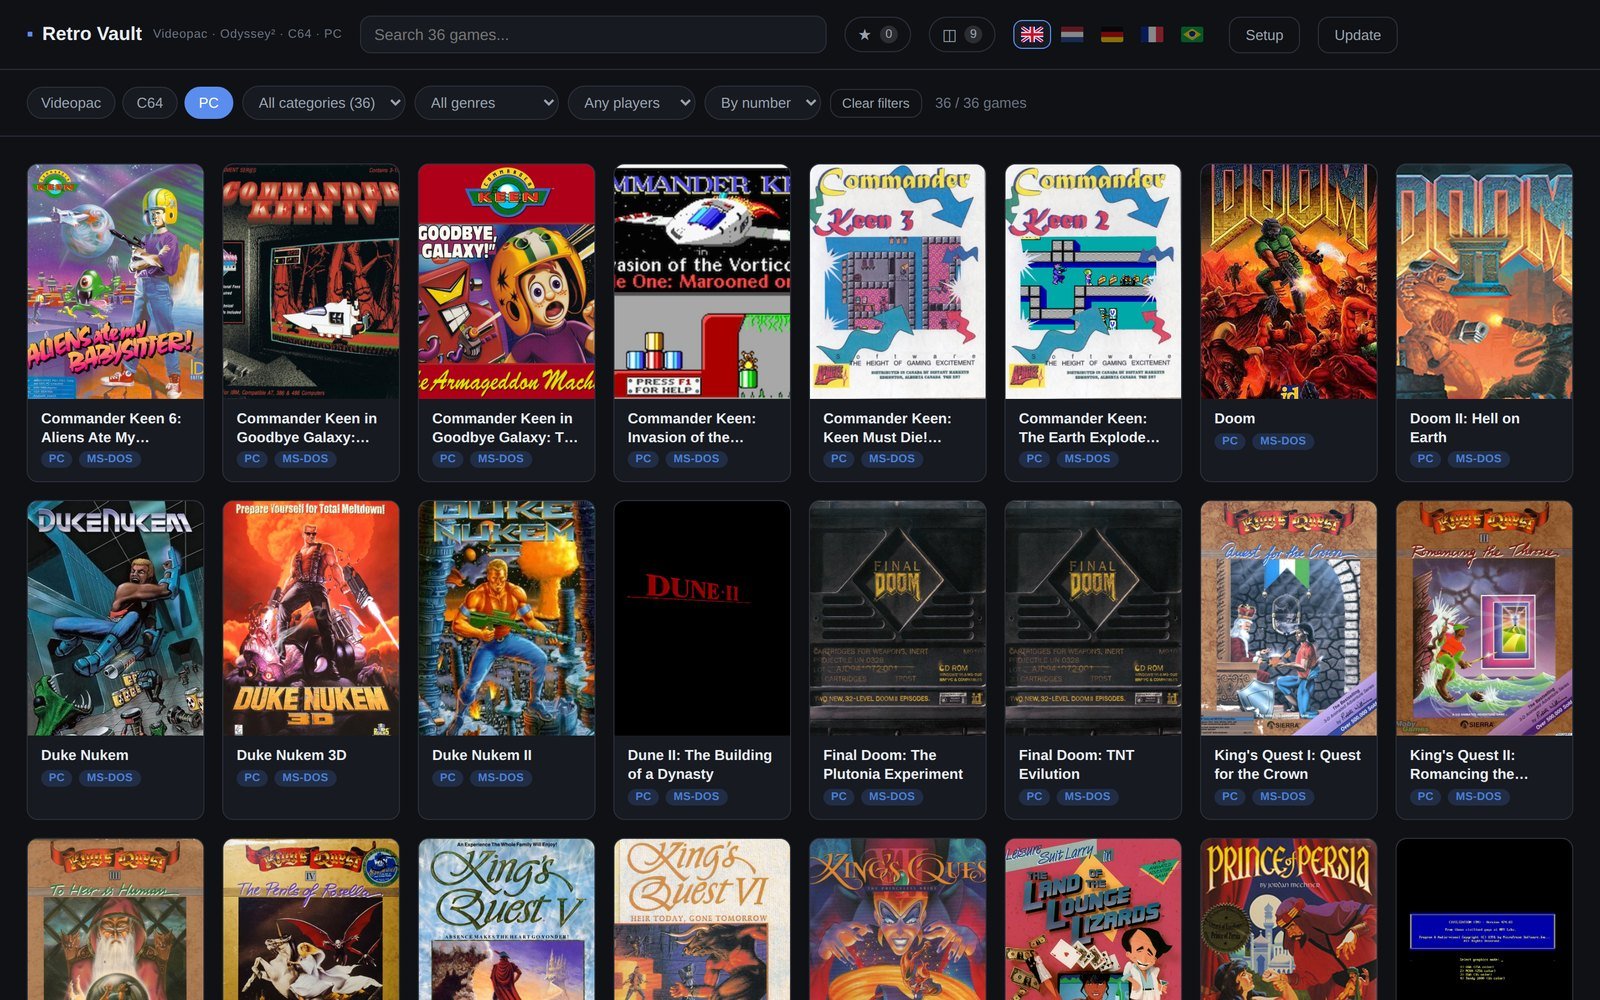Open the Duke Nukem 3D cover
The height and width of the screenshot is (1000, 1600).
tap(311, 619)
